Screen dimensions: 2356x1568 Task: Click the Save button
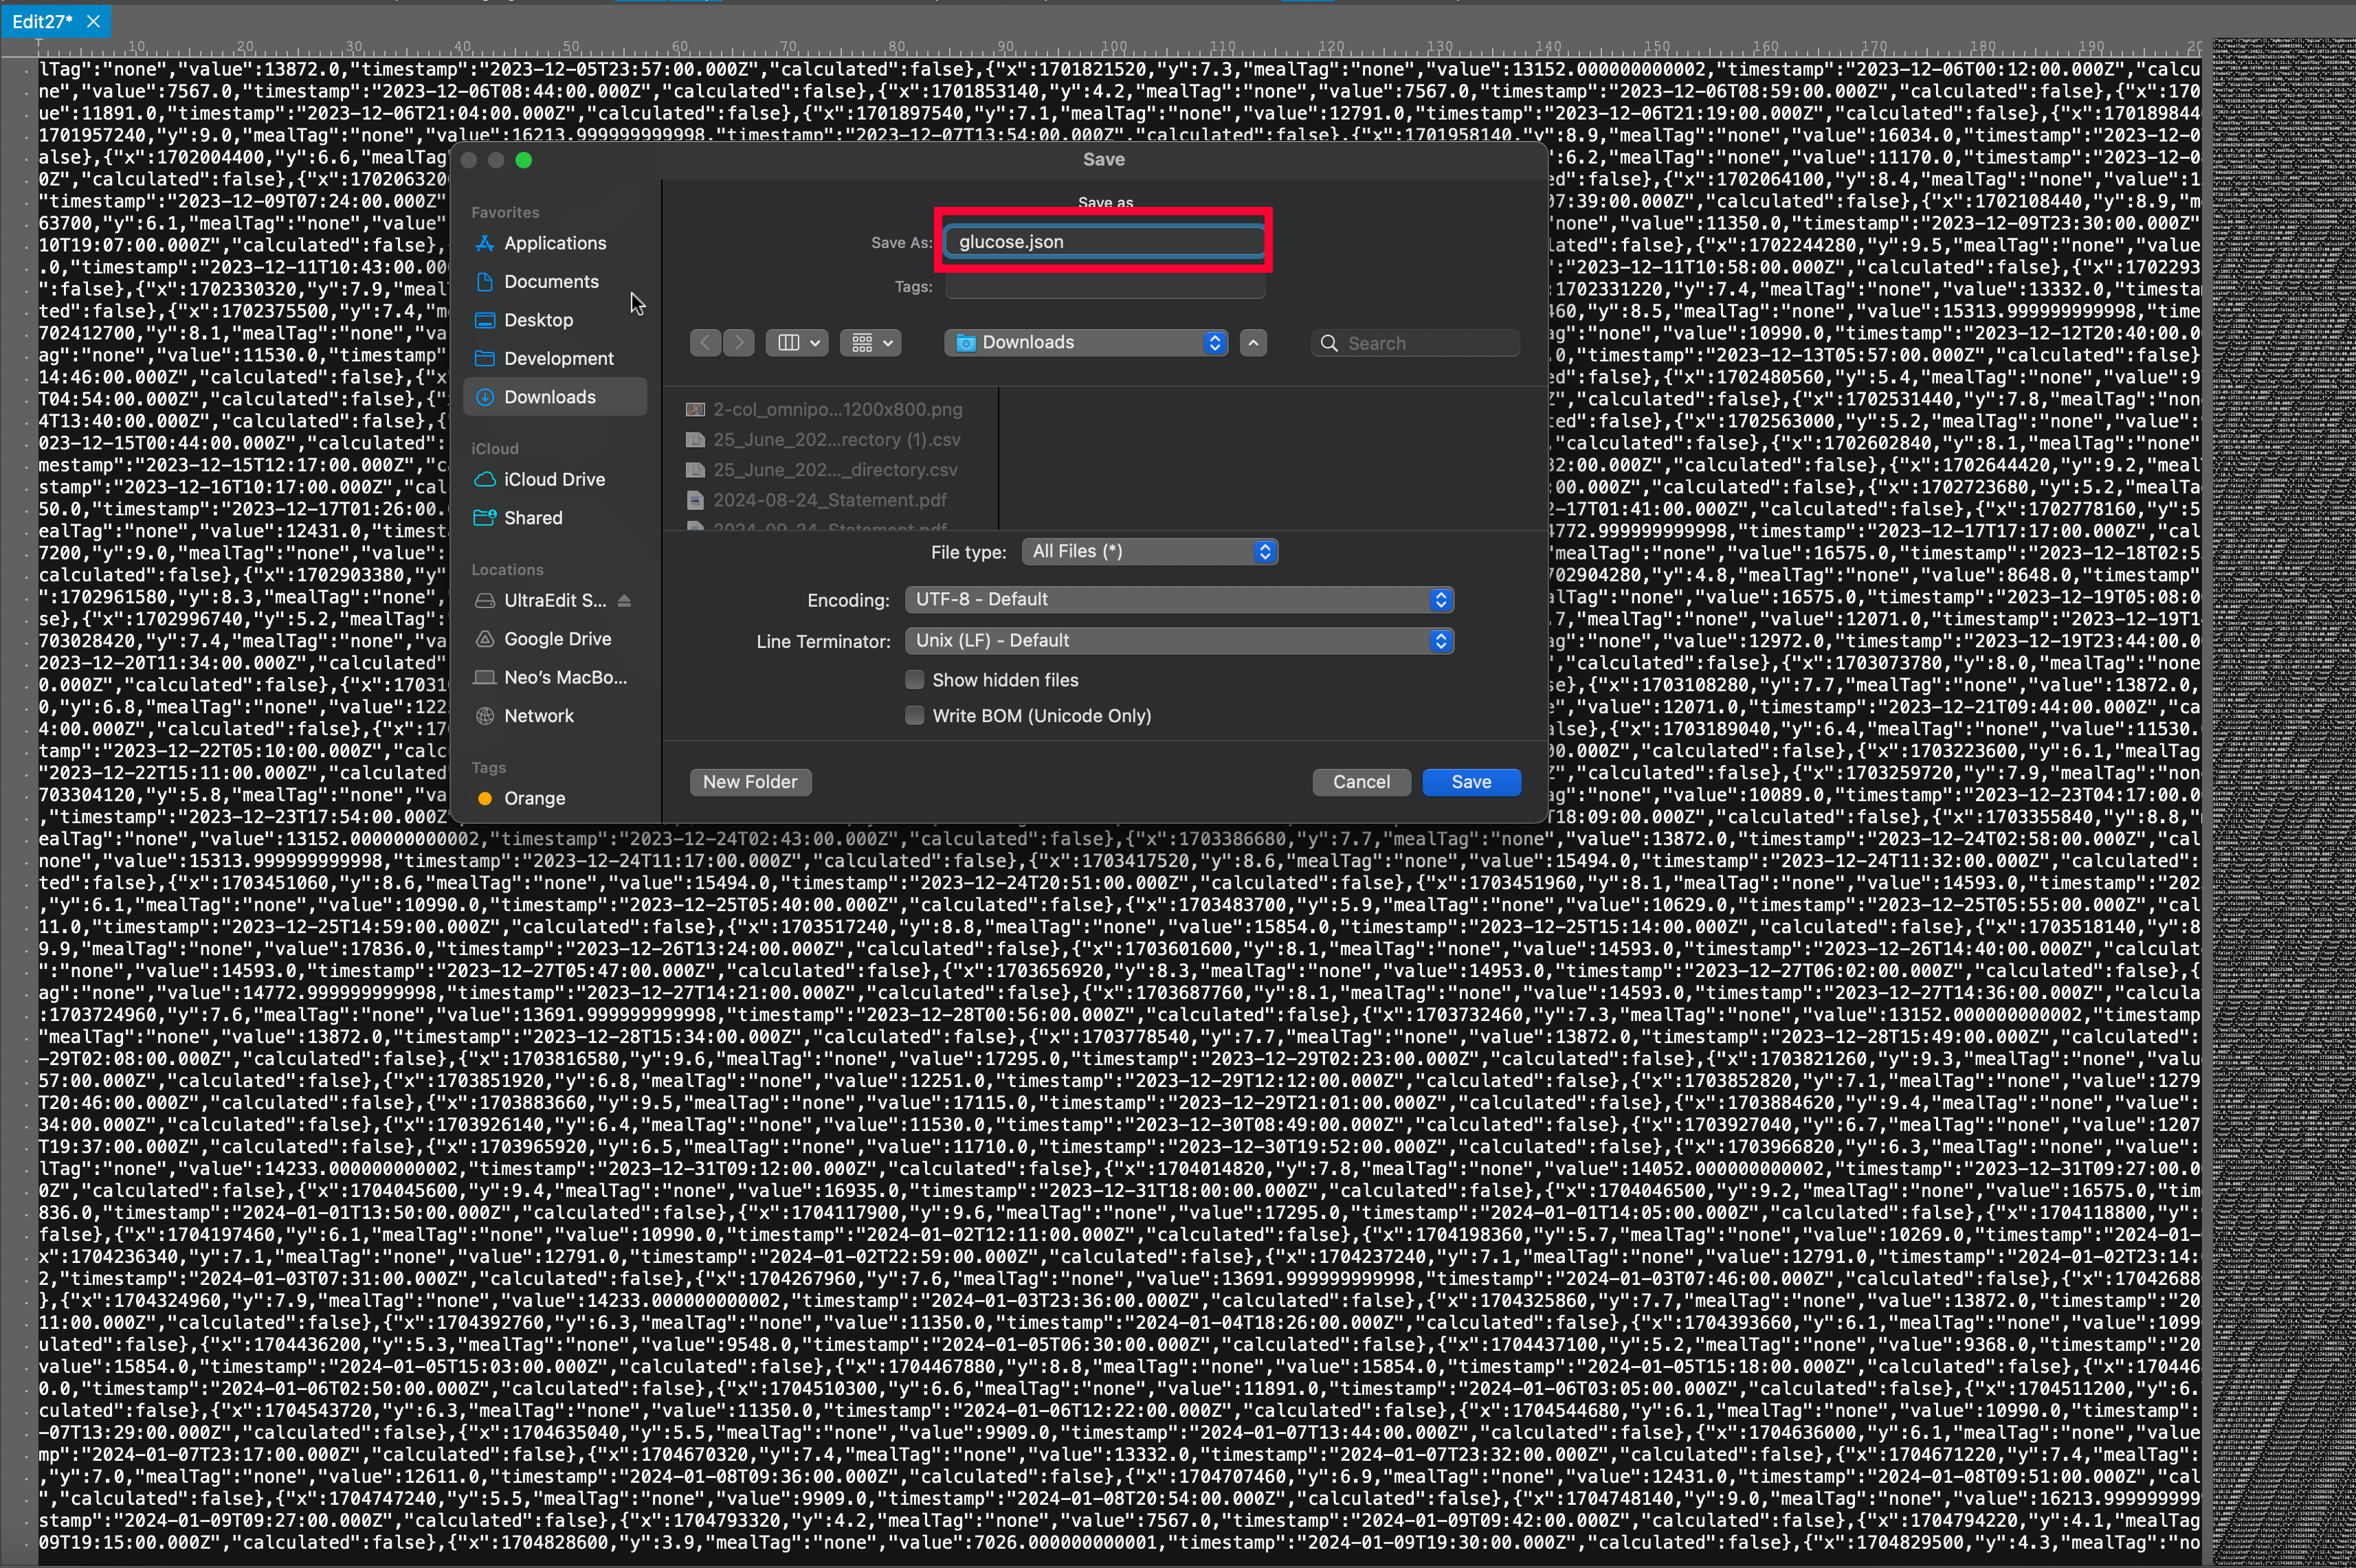[x=1471, y=782]
